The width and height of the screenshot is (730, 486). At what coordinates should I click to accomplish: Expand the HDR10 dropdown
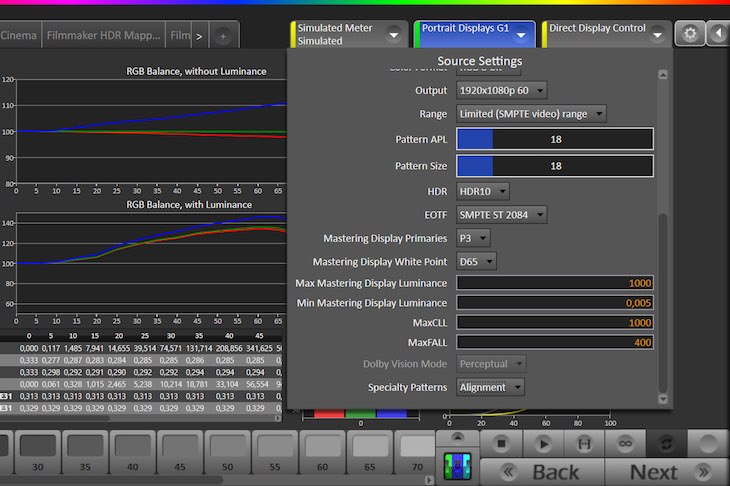[483, 190]
